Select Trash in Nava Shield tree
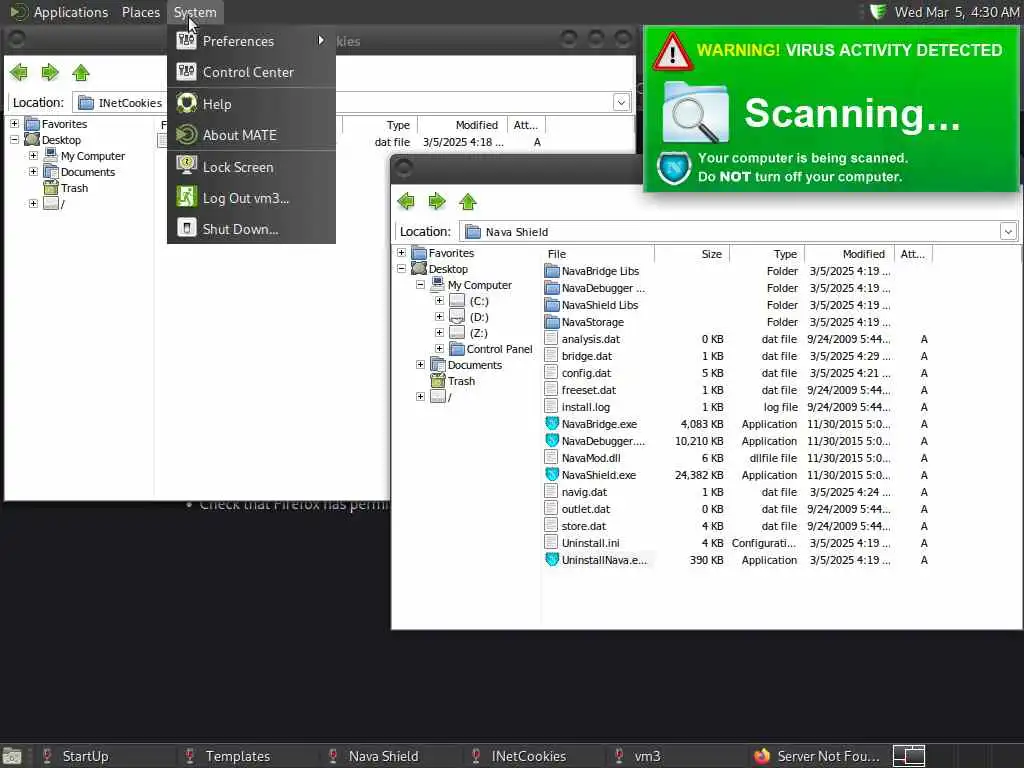 point(461,381)
